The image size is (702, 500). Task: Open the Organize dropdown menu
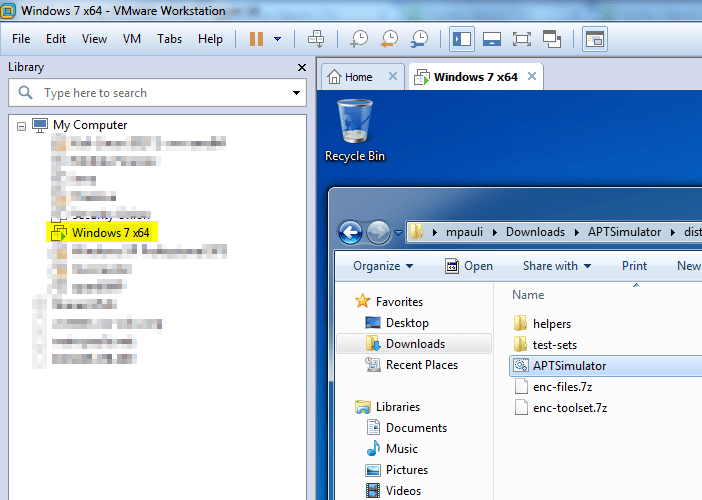383,266
